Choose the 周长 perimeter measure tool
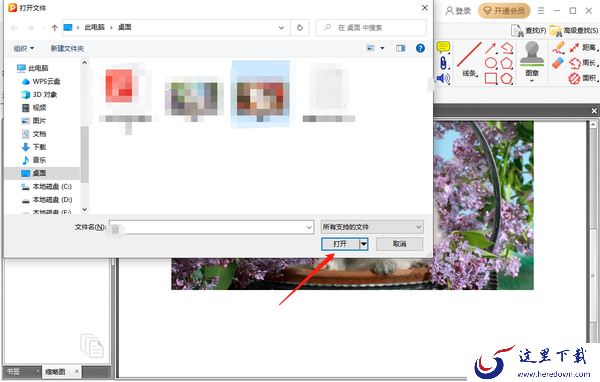Image resolution: width=600 pixels, height=382 pixels. pyautogui.click(x=584, y=63)
